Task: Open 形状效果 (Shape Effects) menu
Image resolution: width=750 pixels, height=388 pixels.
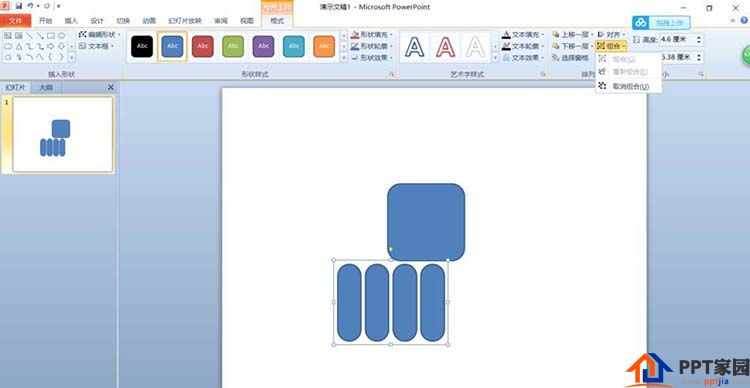Action: pyautogui.click(x=372, y=57)
